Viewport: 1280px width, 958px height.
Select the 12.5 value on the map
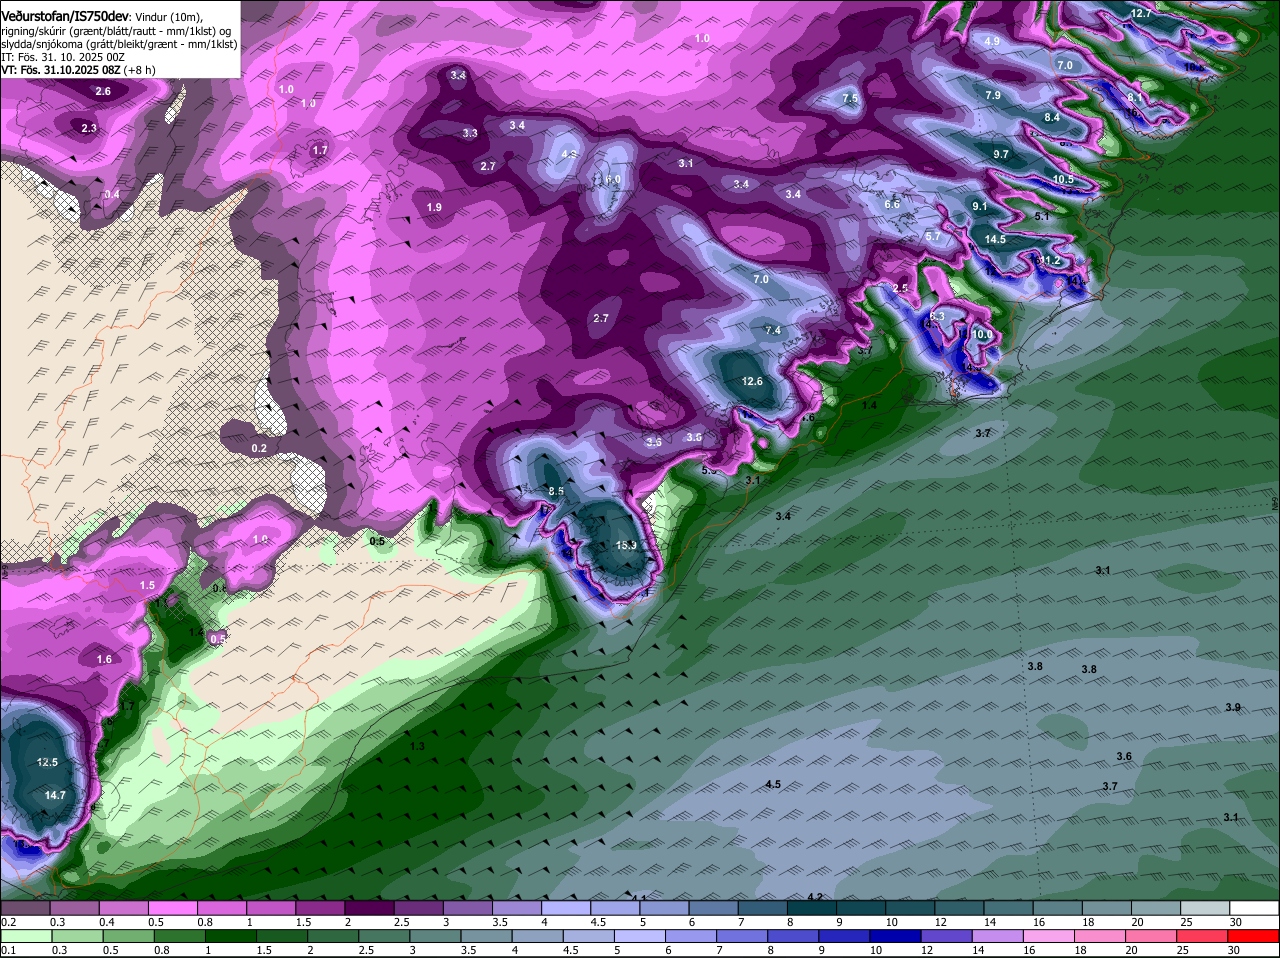47,762
